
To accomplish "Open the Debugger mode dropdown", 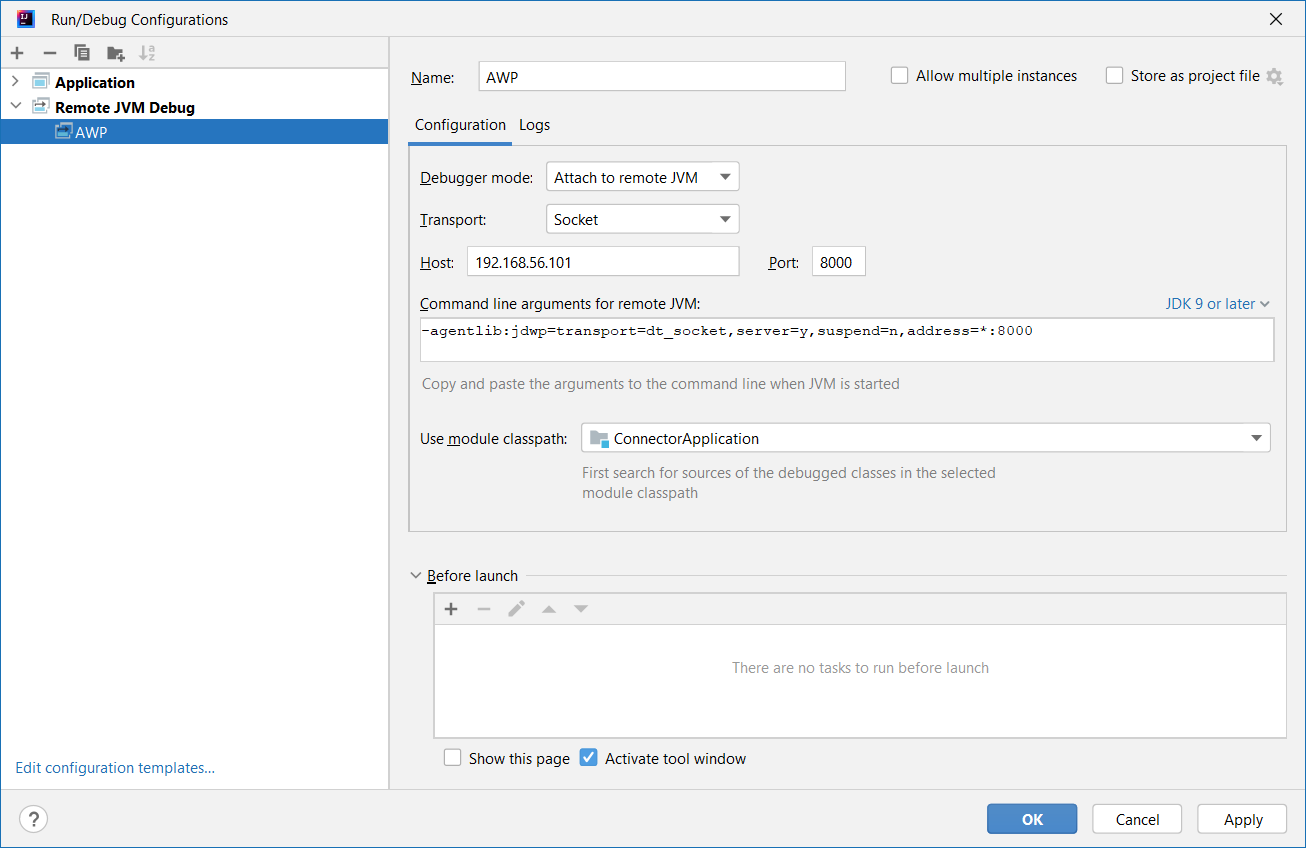I will (x=642, y=178).
